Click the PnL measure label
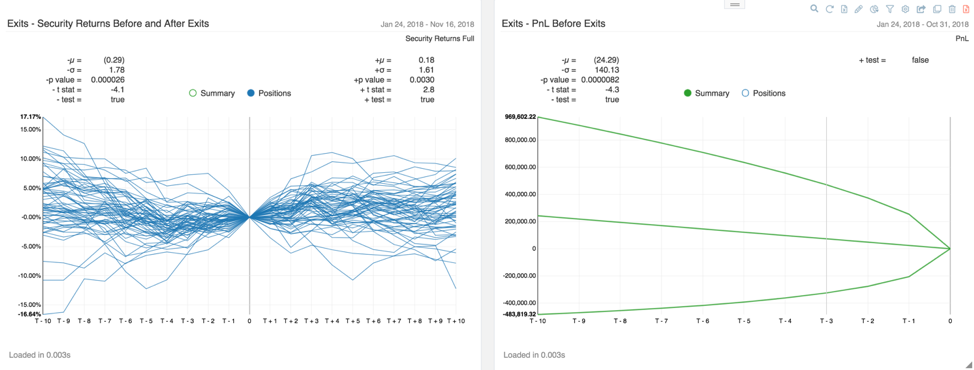The image size is (974, 370). coord(962,38)
